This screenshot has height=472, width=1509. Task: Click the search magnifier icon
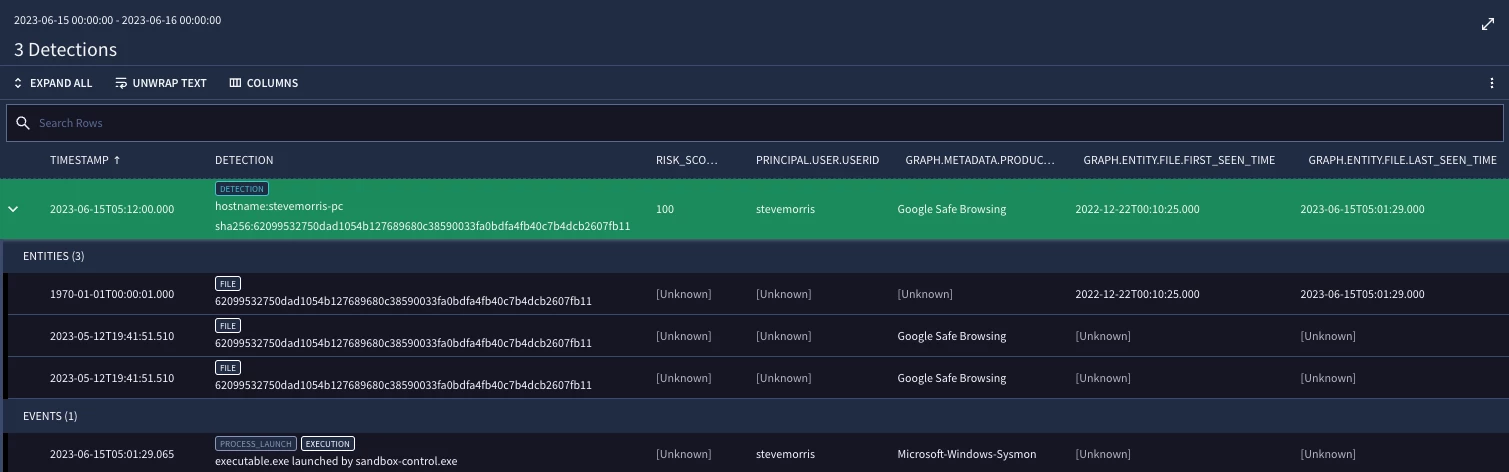(23, 123)
